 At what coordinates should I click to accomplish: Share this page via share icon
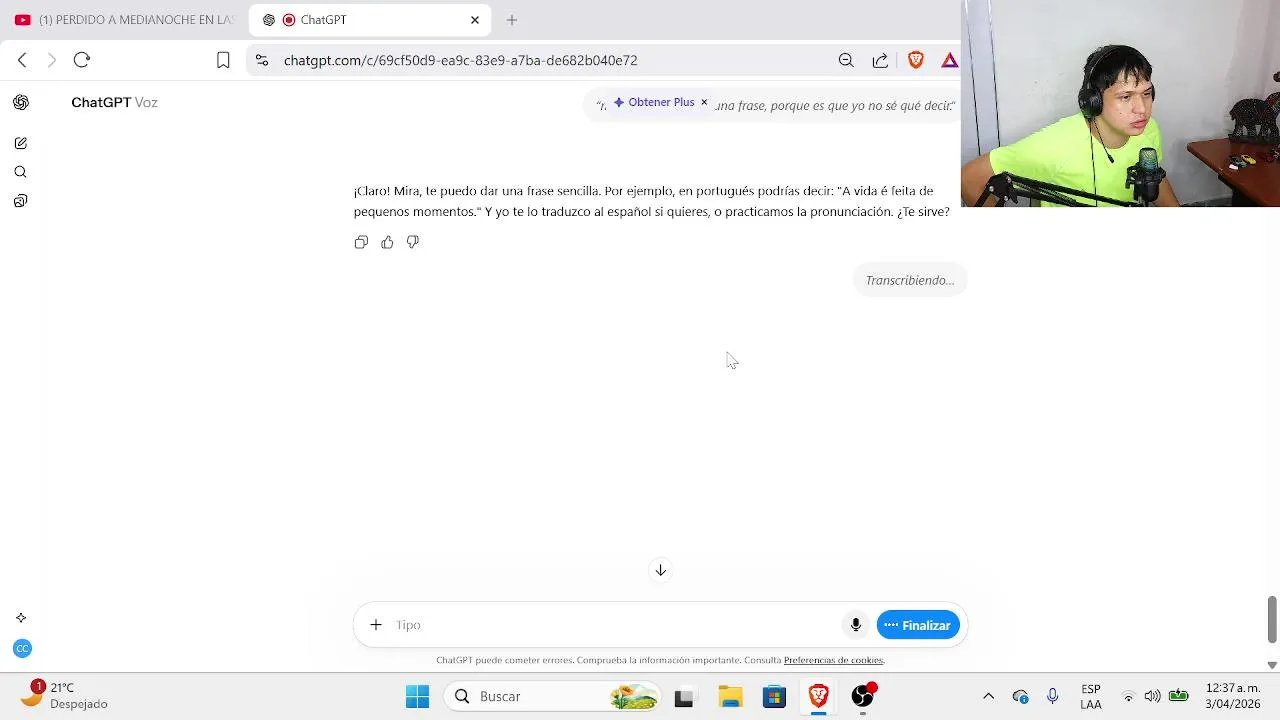(880, 60)
